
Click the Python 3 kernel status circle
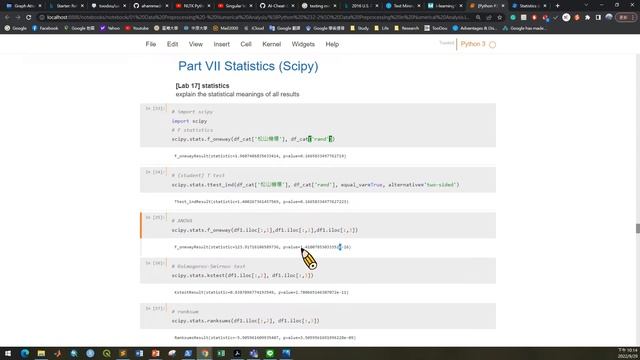492,45
